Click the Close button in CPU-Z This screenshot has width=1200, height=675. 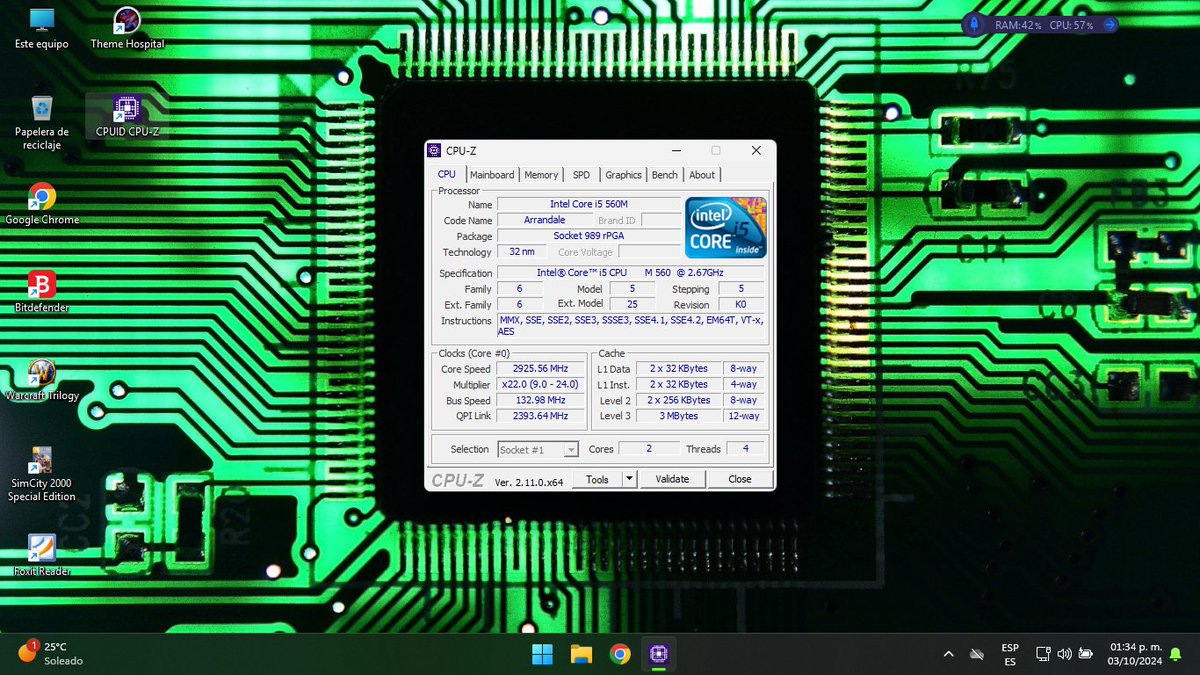740,479
